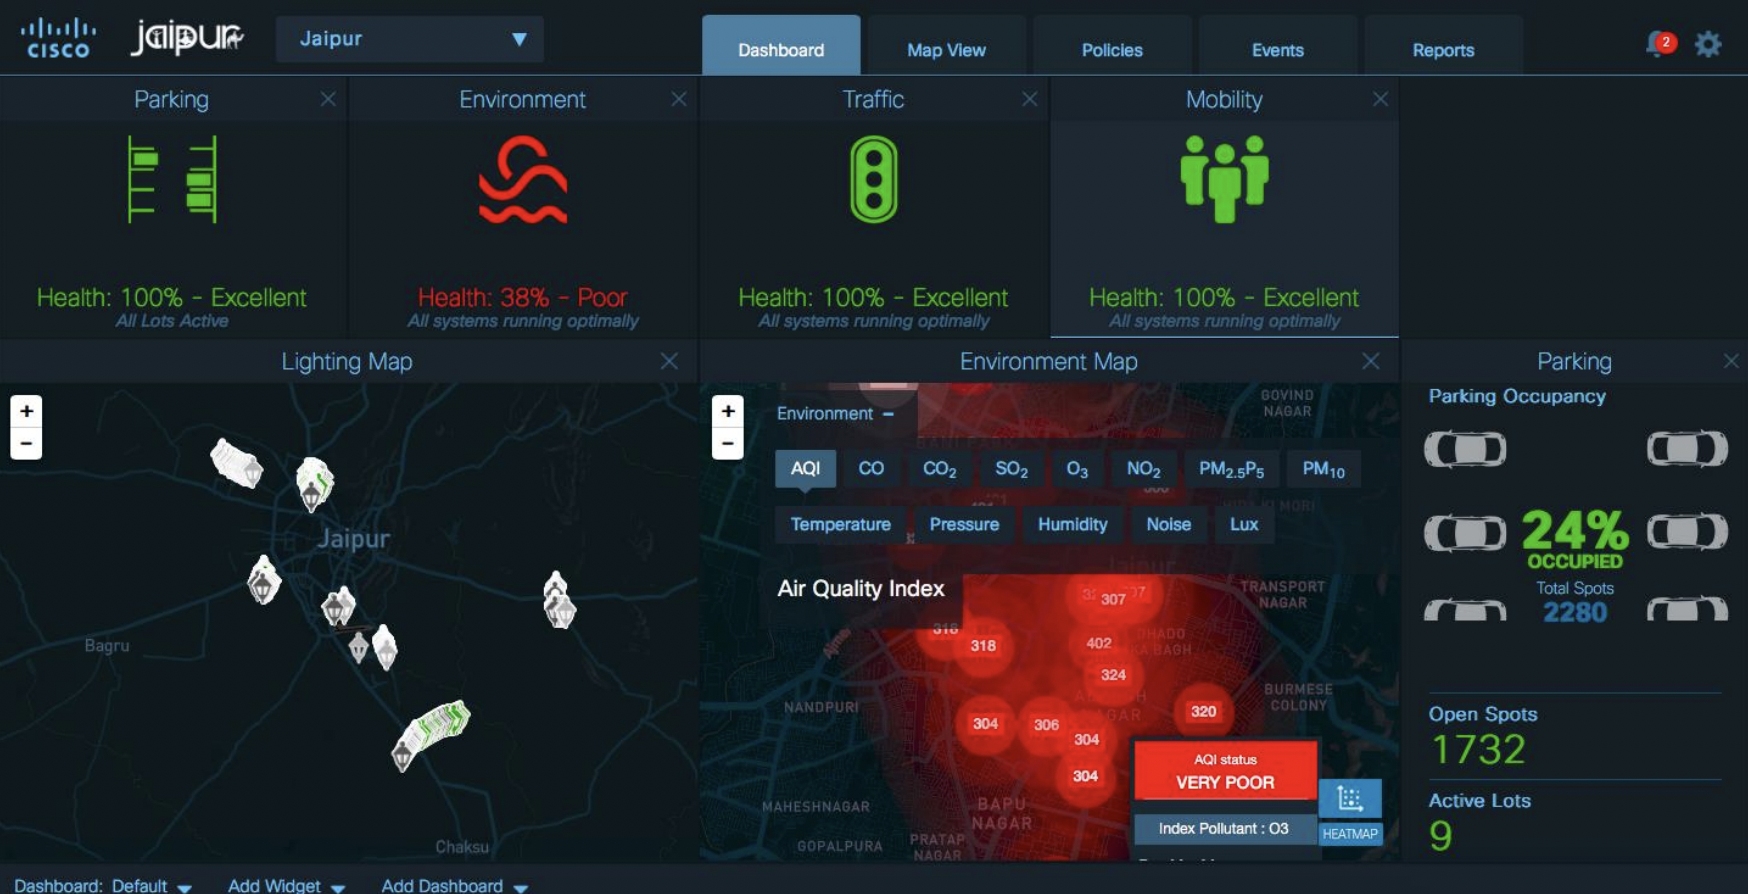Open the settings gear icon
This screenshot has width=1748, height=894.
[1708, 44]
